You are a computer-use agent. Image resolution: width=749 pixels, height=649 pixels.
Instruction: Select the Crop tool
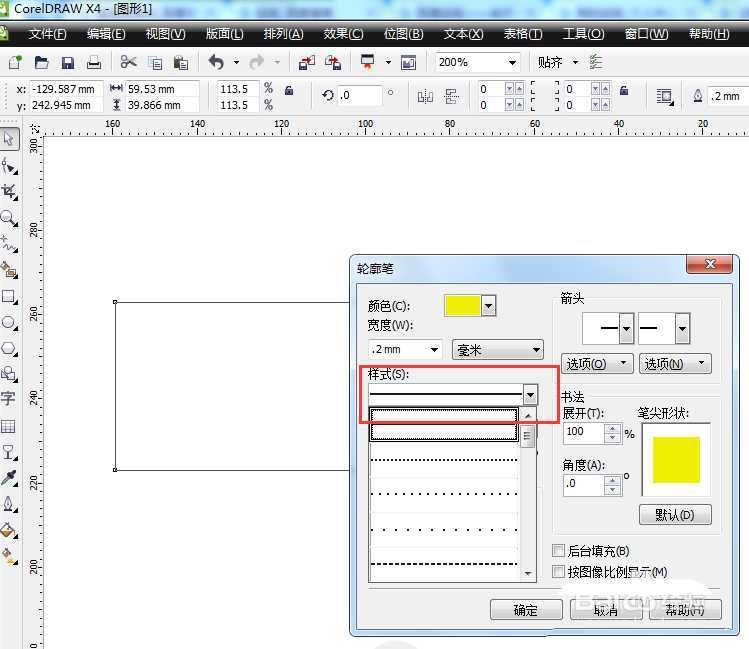click(x=9, y=191)
